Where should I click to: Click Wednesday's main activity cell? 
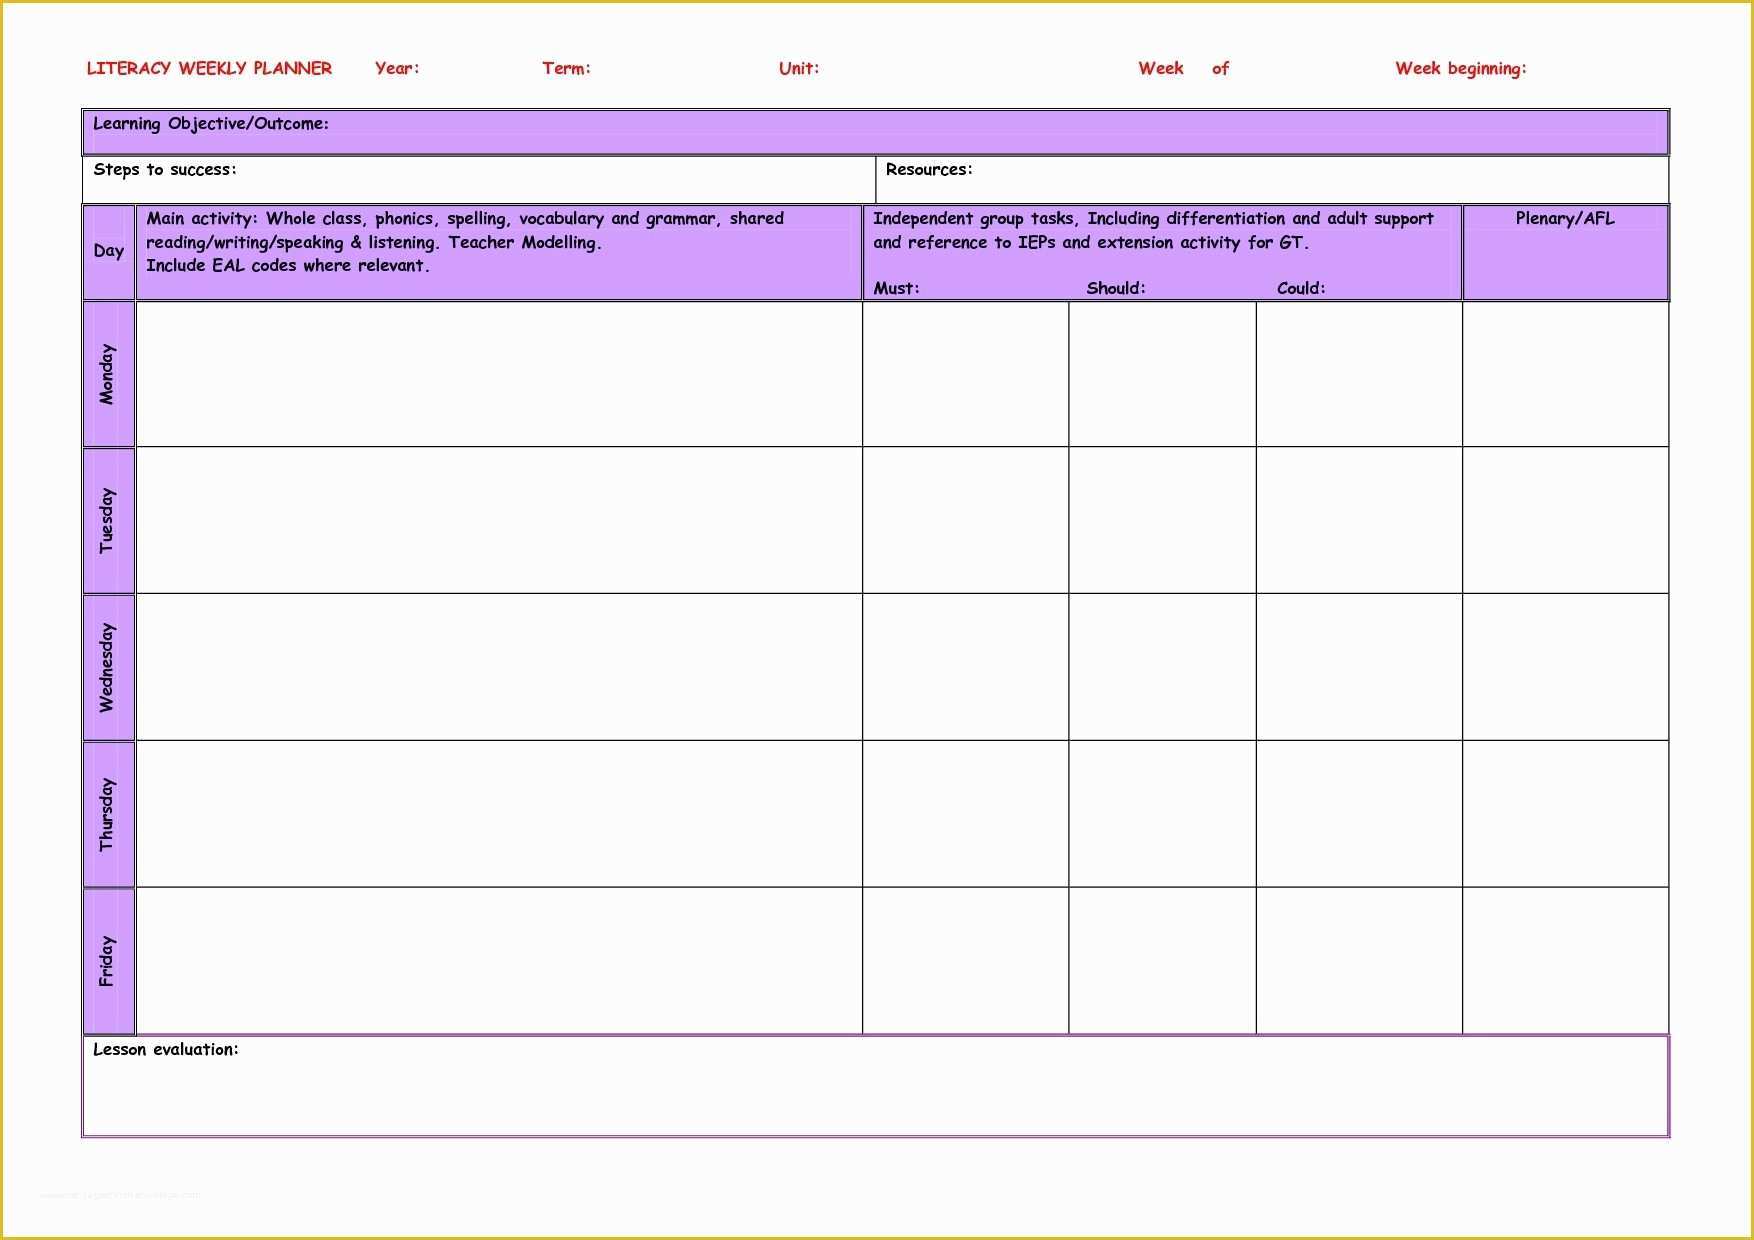(499, 667)
